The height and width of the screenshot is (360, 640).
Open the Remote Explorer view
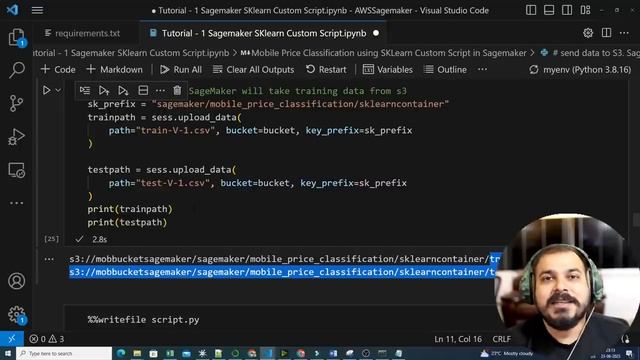pyautogui.click(x=17, y=170)
